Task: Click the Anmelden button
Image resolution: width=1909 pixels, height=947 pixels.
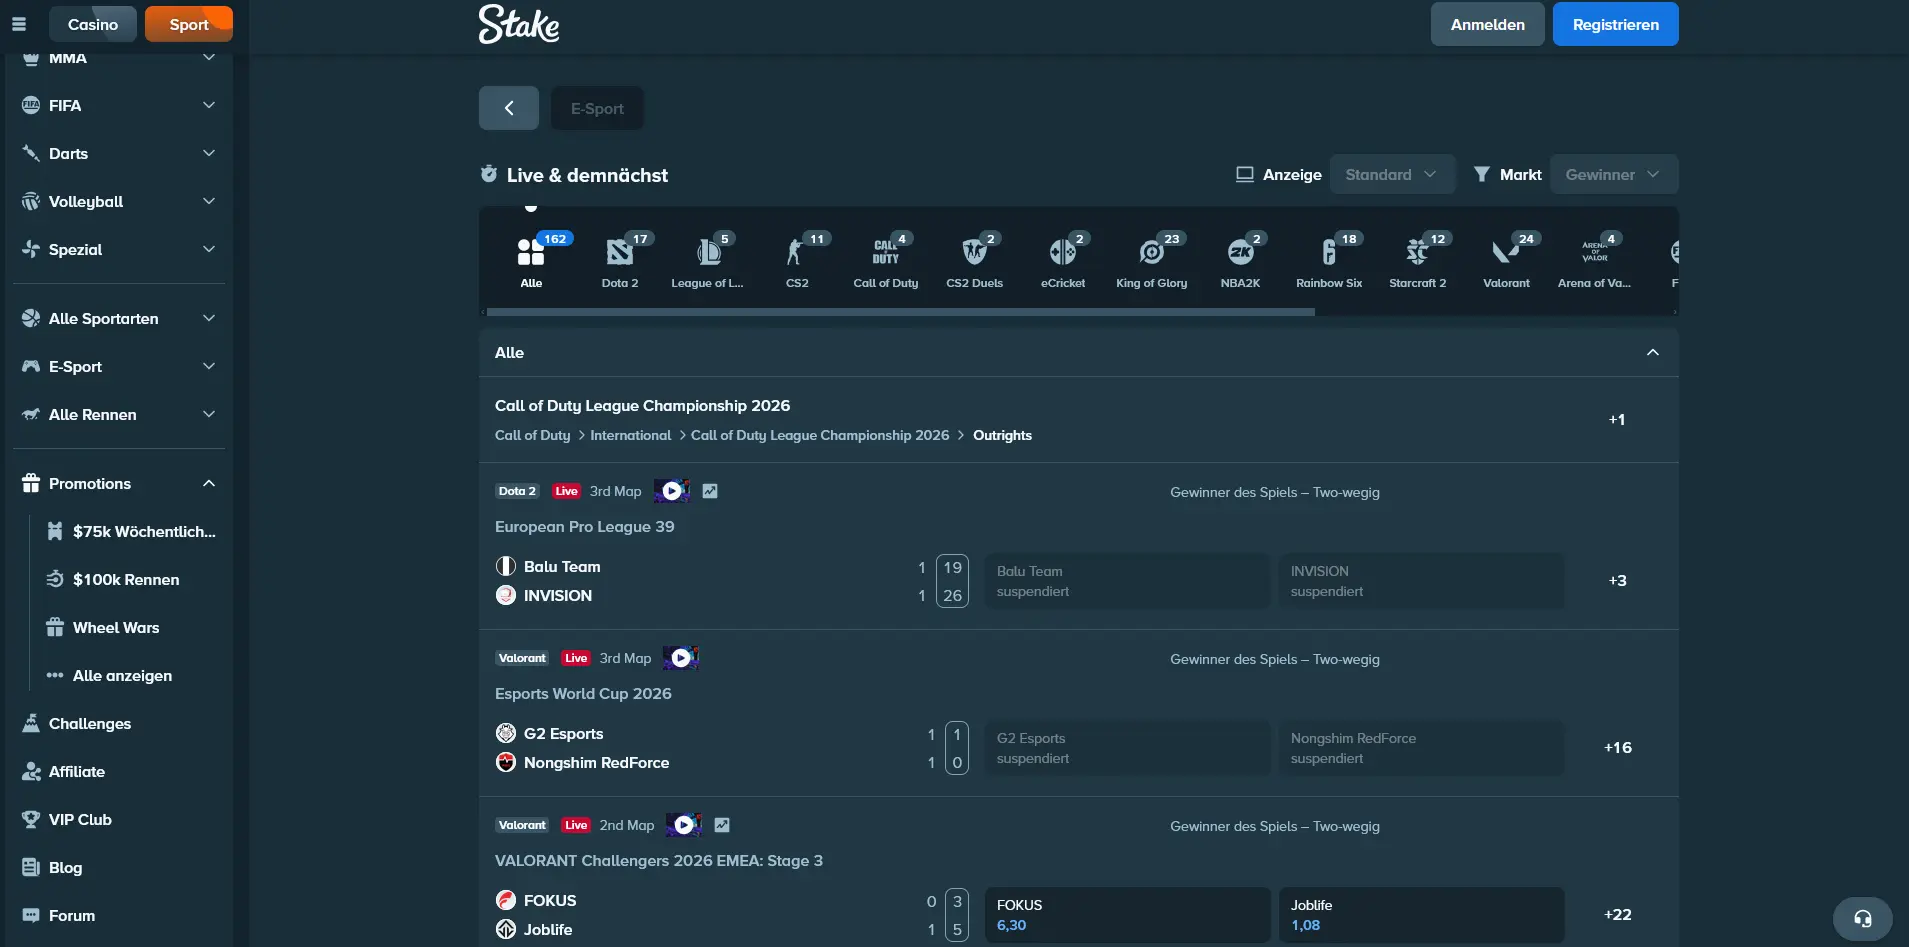Action: tap(1487, 24)
